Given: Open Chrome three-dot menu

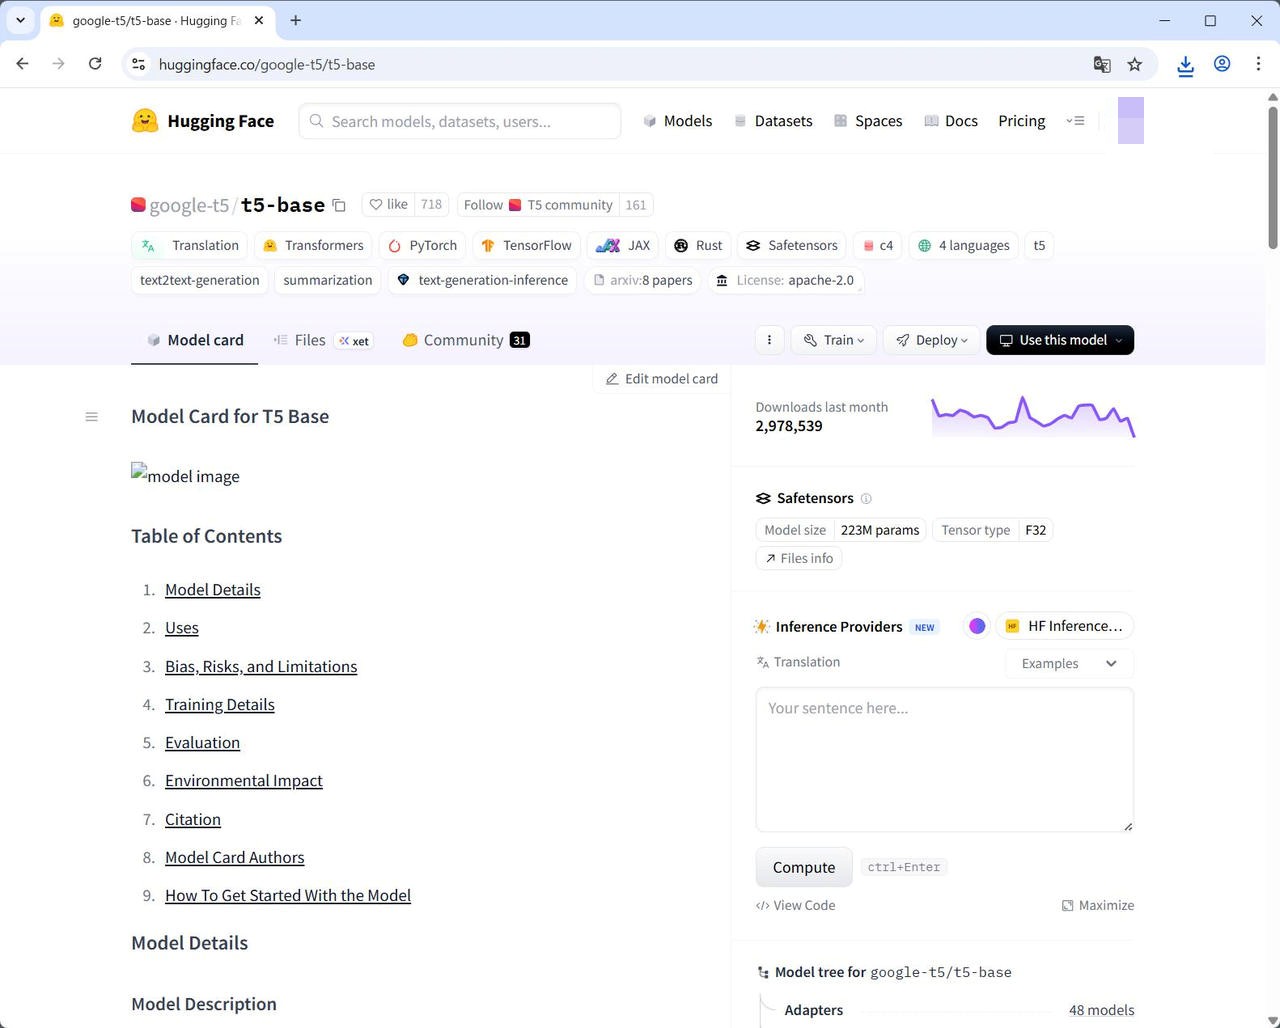Looking at the screenshot, I should [x=1258, y=64].
